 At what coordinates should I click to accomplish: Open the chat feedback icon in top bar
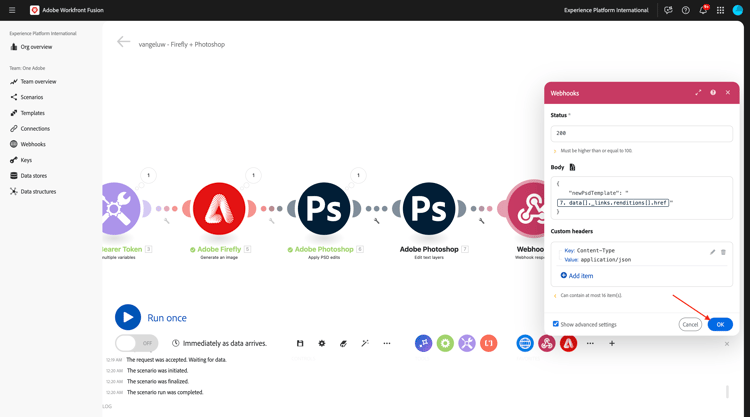(668, 10)
